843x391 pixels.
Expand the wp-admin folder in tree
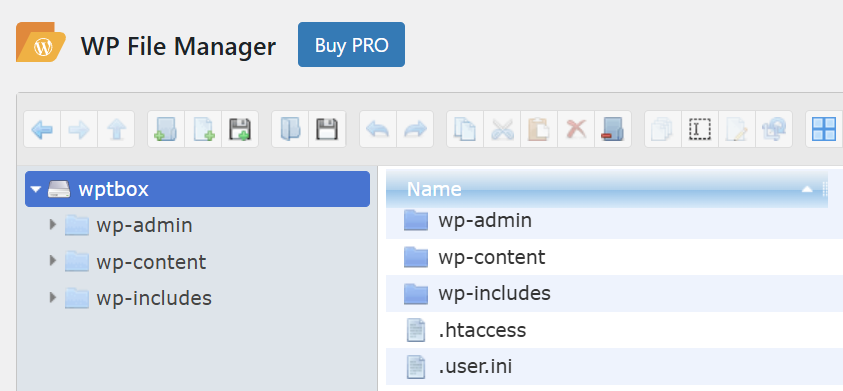tap(53, 224)
